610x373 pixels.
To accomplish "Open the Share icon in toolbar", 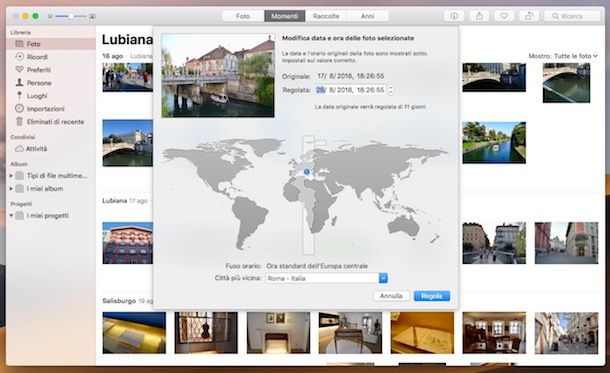I will click(479, 16).
